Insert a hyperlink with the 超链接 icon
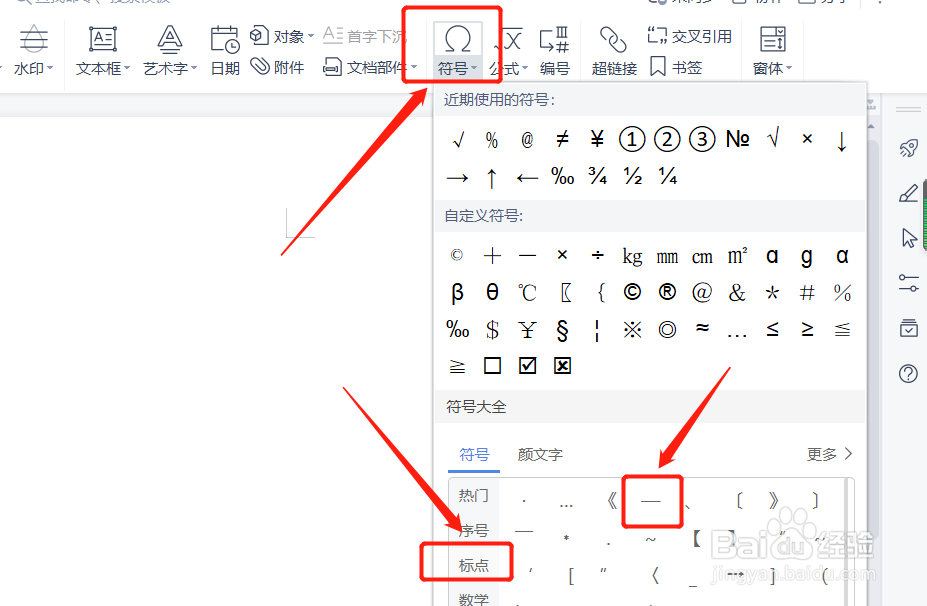 [612, 48]
